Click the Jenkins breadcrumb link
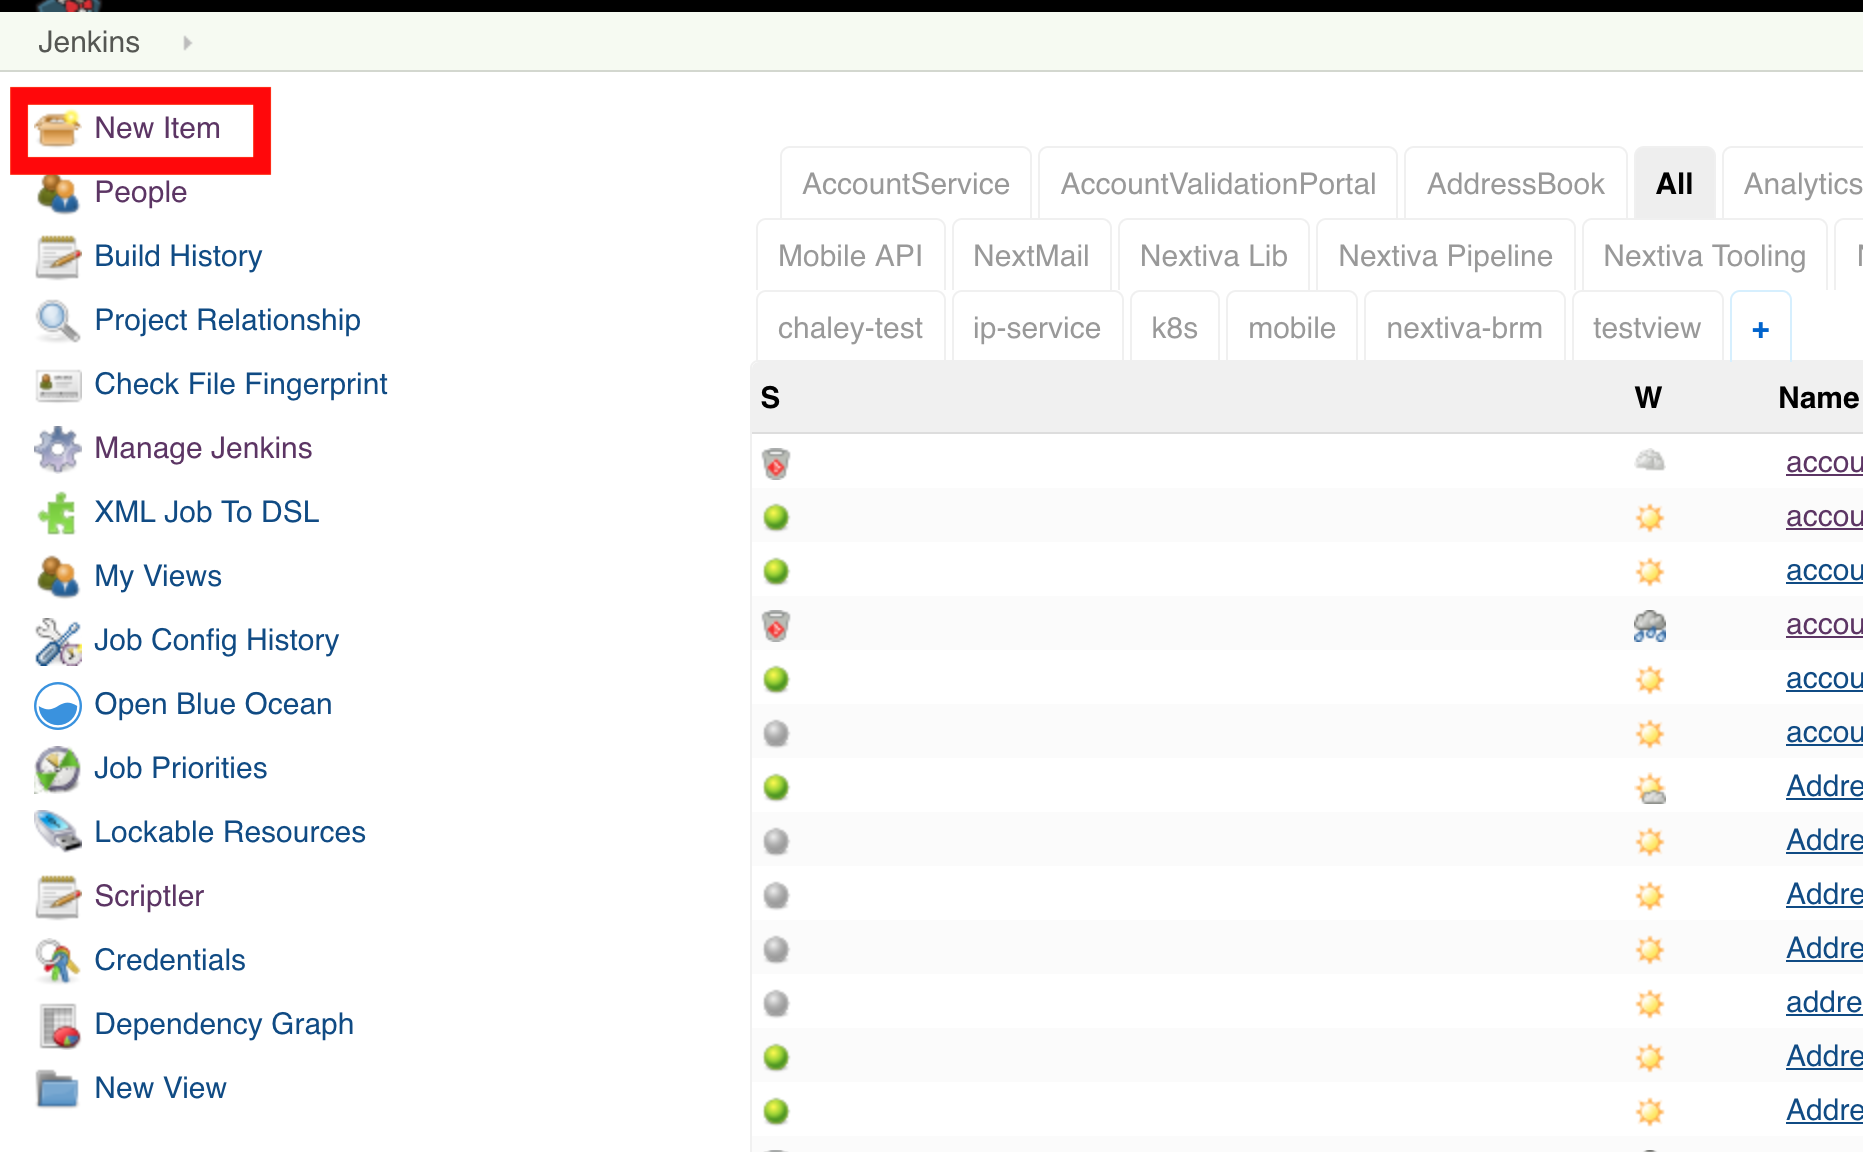The image size is (1863, 1152). click(89, 42)
